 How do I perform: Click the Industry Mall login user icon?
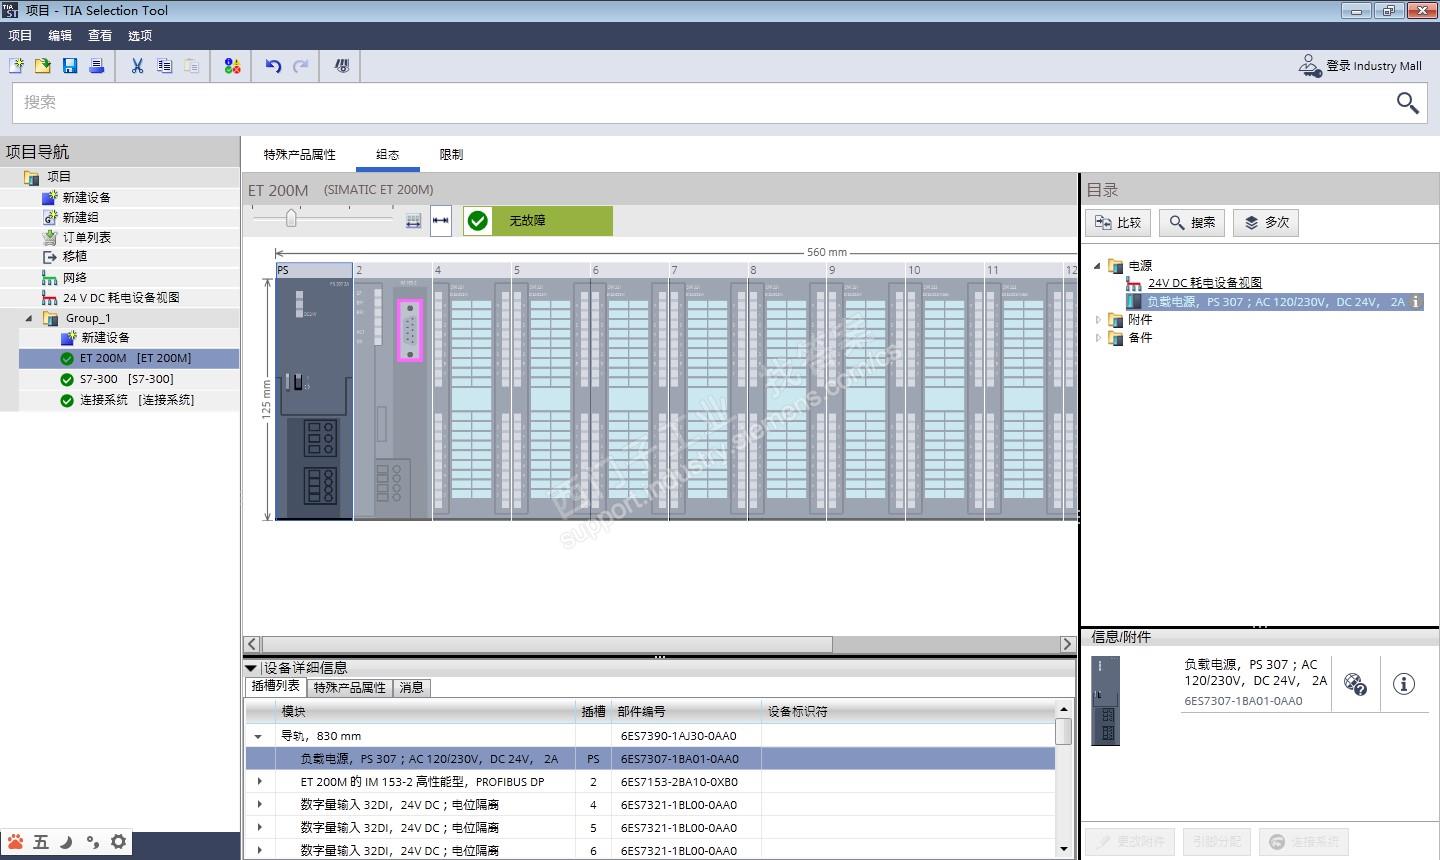[x=1309, y=66]
